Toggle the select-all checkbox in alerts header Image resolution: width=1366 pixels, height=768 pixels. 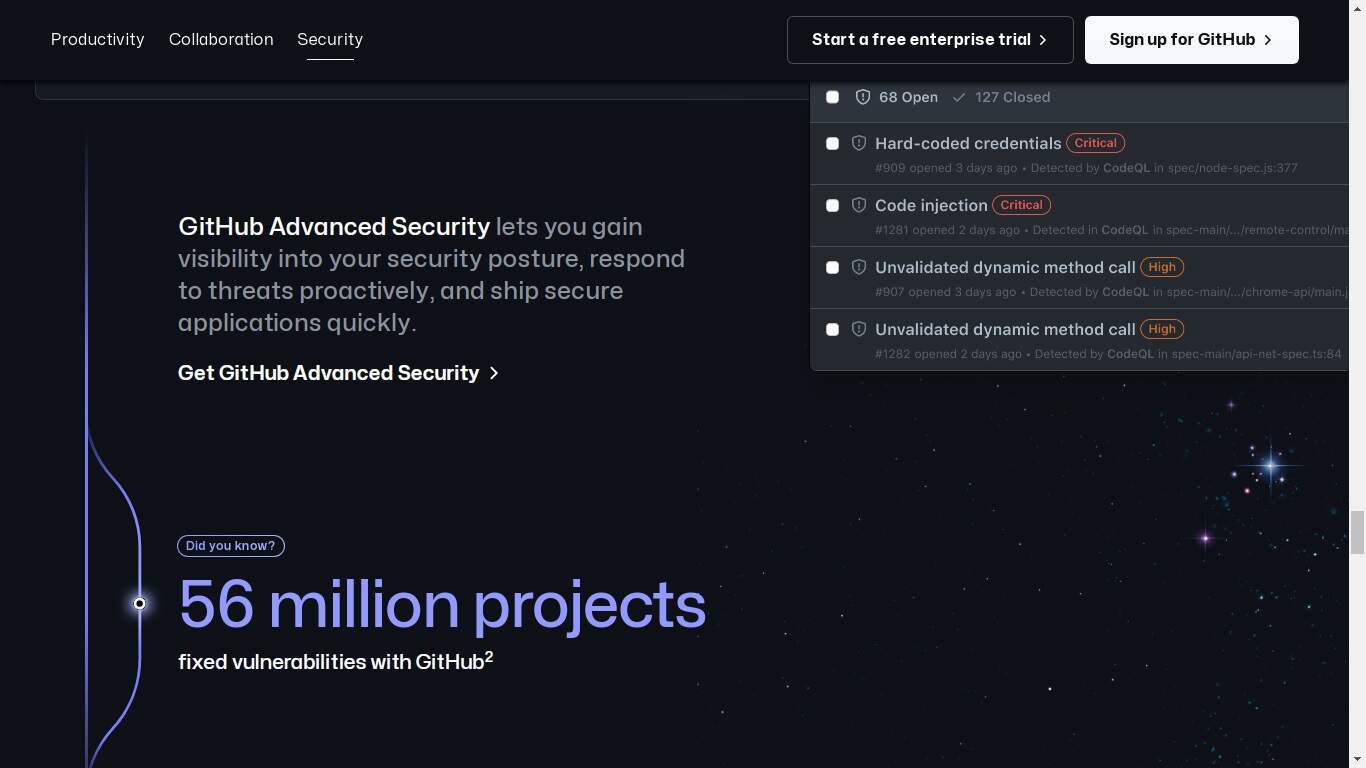click(832, 97)
